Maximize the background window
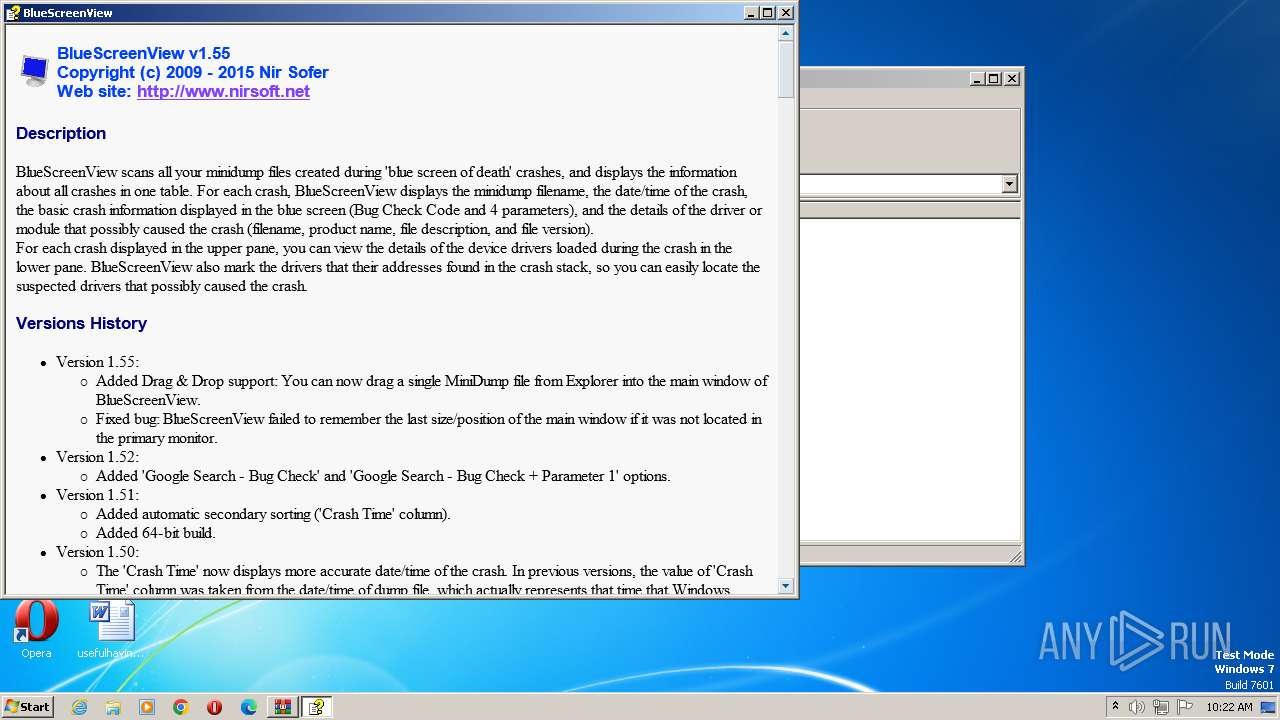1280x720 pixels. tap(994, 78)
